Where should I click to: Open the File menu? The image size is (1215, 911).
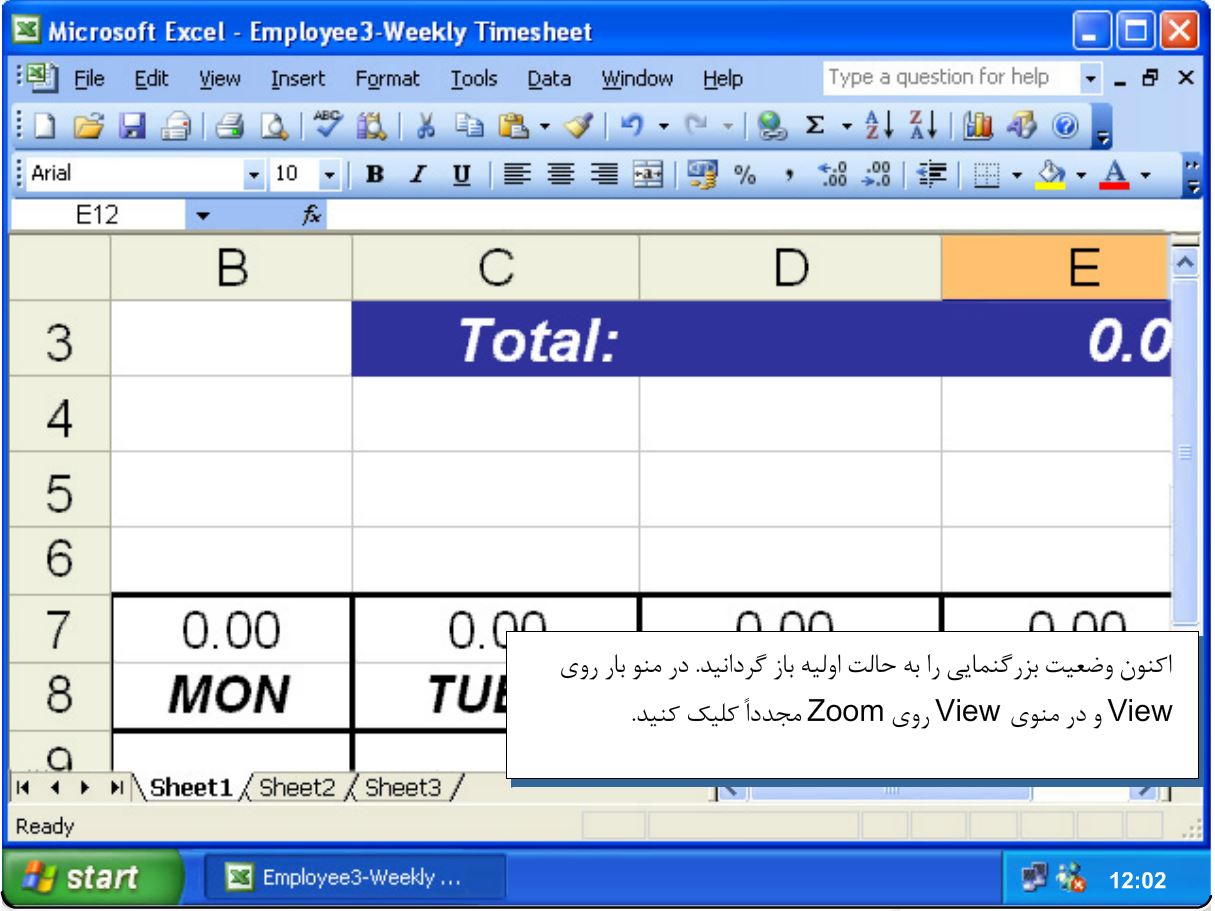(x=92, y=79)
